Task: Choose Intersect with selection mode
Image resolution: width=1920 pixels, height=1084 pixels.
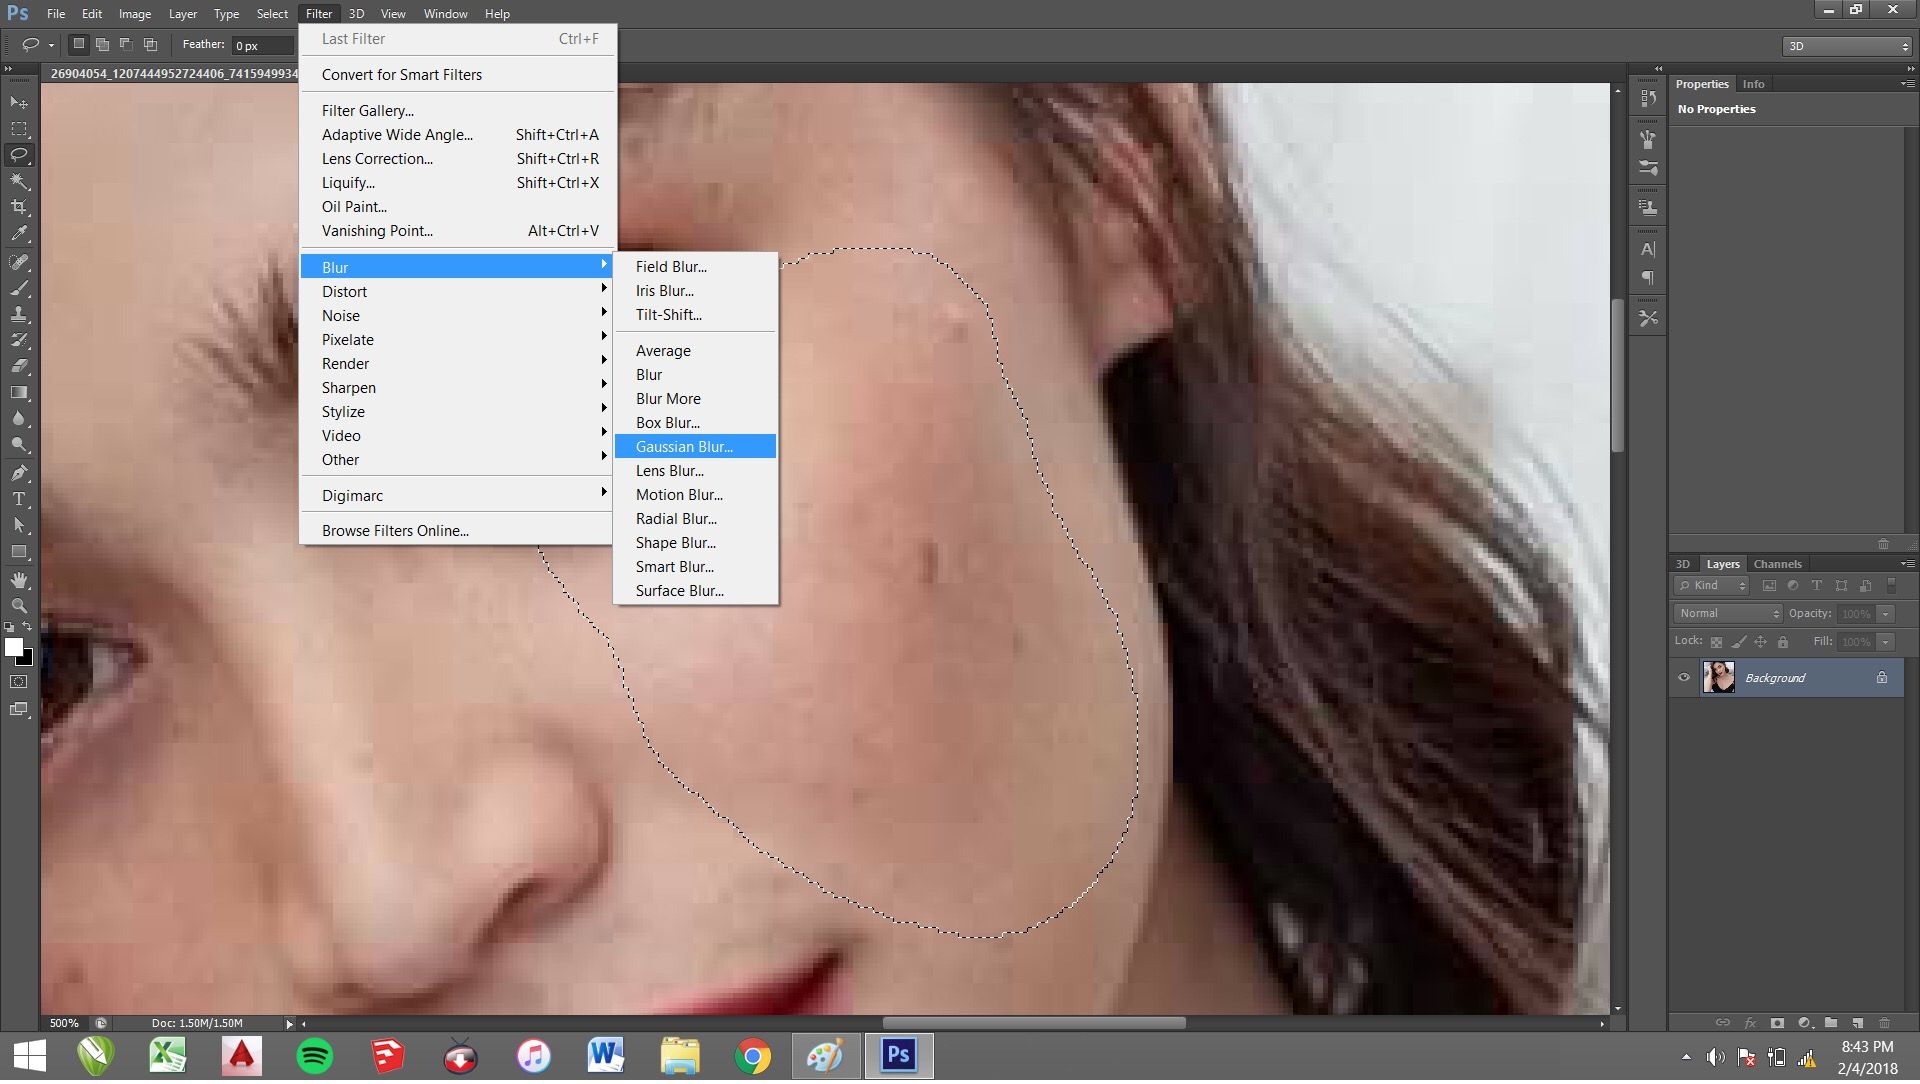Action: point(150,44)
